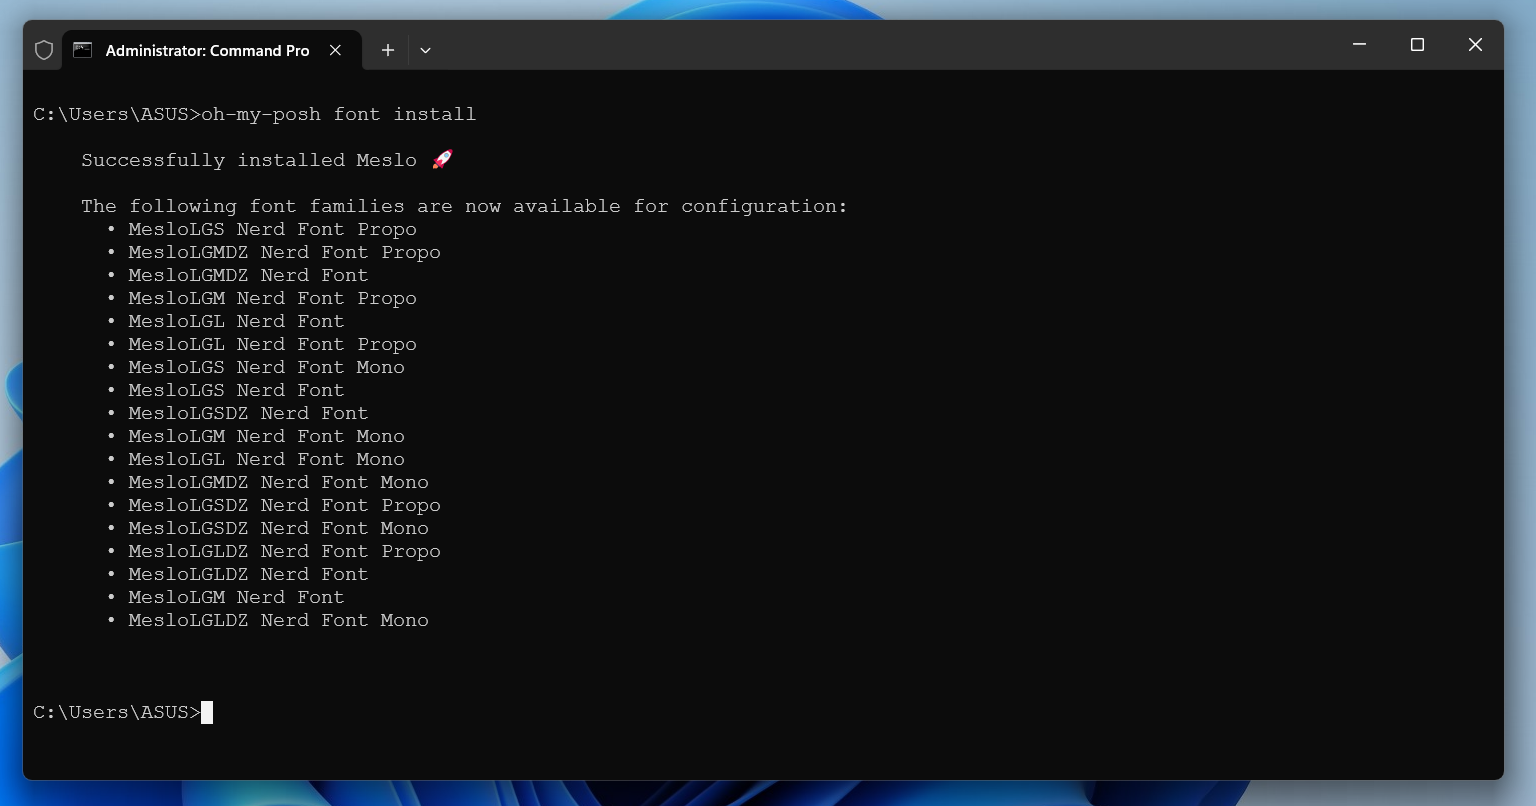Click the administrator shield icon
Image resolution: width=1536 pixels, height=806 pixels.
tap(44, 50)
